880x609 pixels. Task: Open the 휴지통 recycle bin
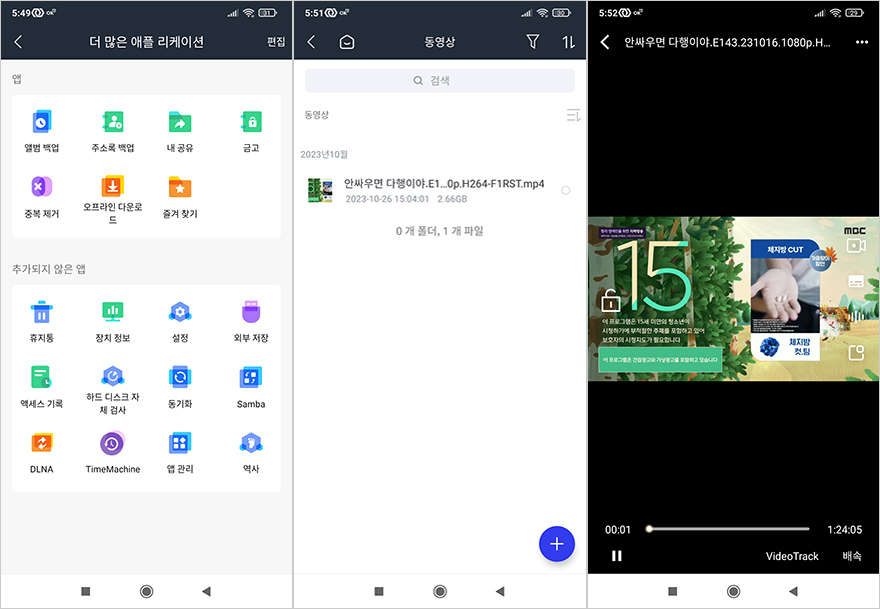(42, 322)
